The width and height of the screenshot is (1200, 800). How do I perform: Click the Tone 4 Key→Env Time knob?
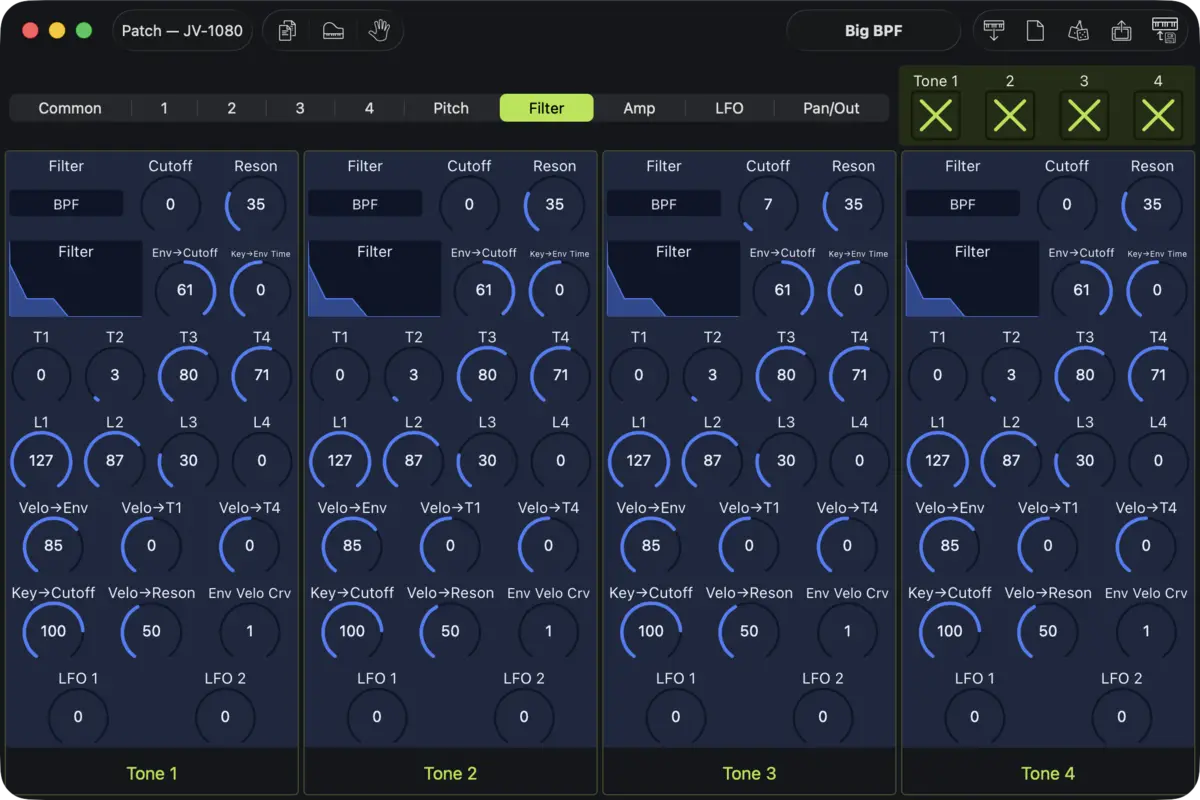tap(1157, 290)
